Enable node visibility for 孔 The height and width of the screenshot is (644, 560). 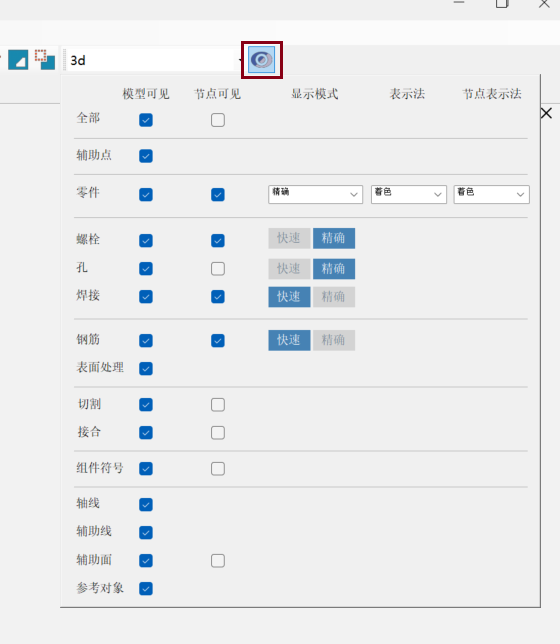pyautogui.click(x=218, y=269)
